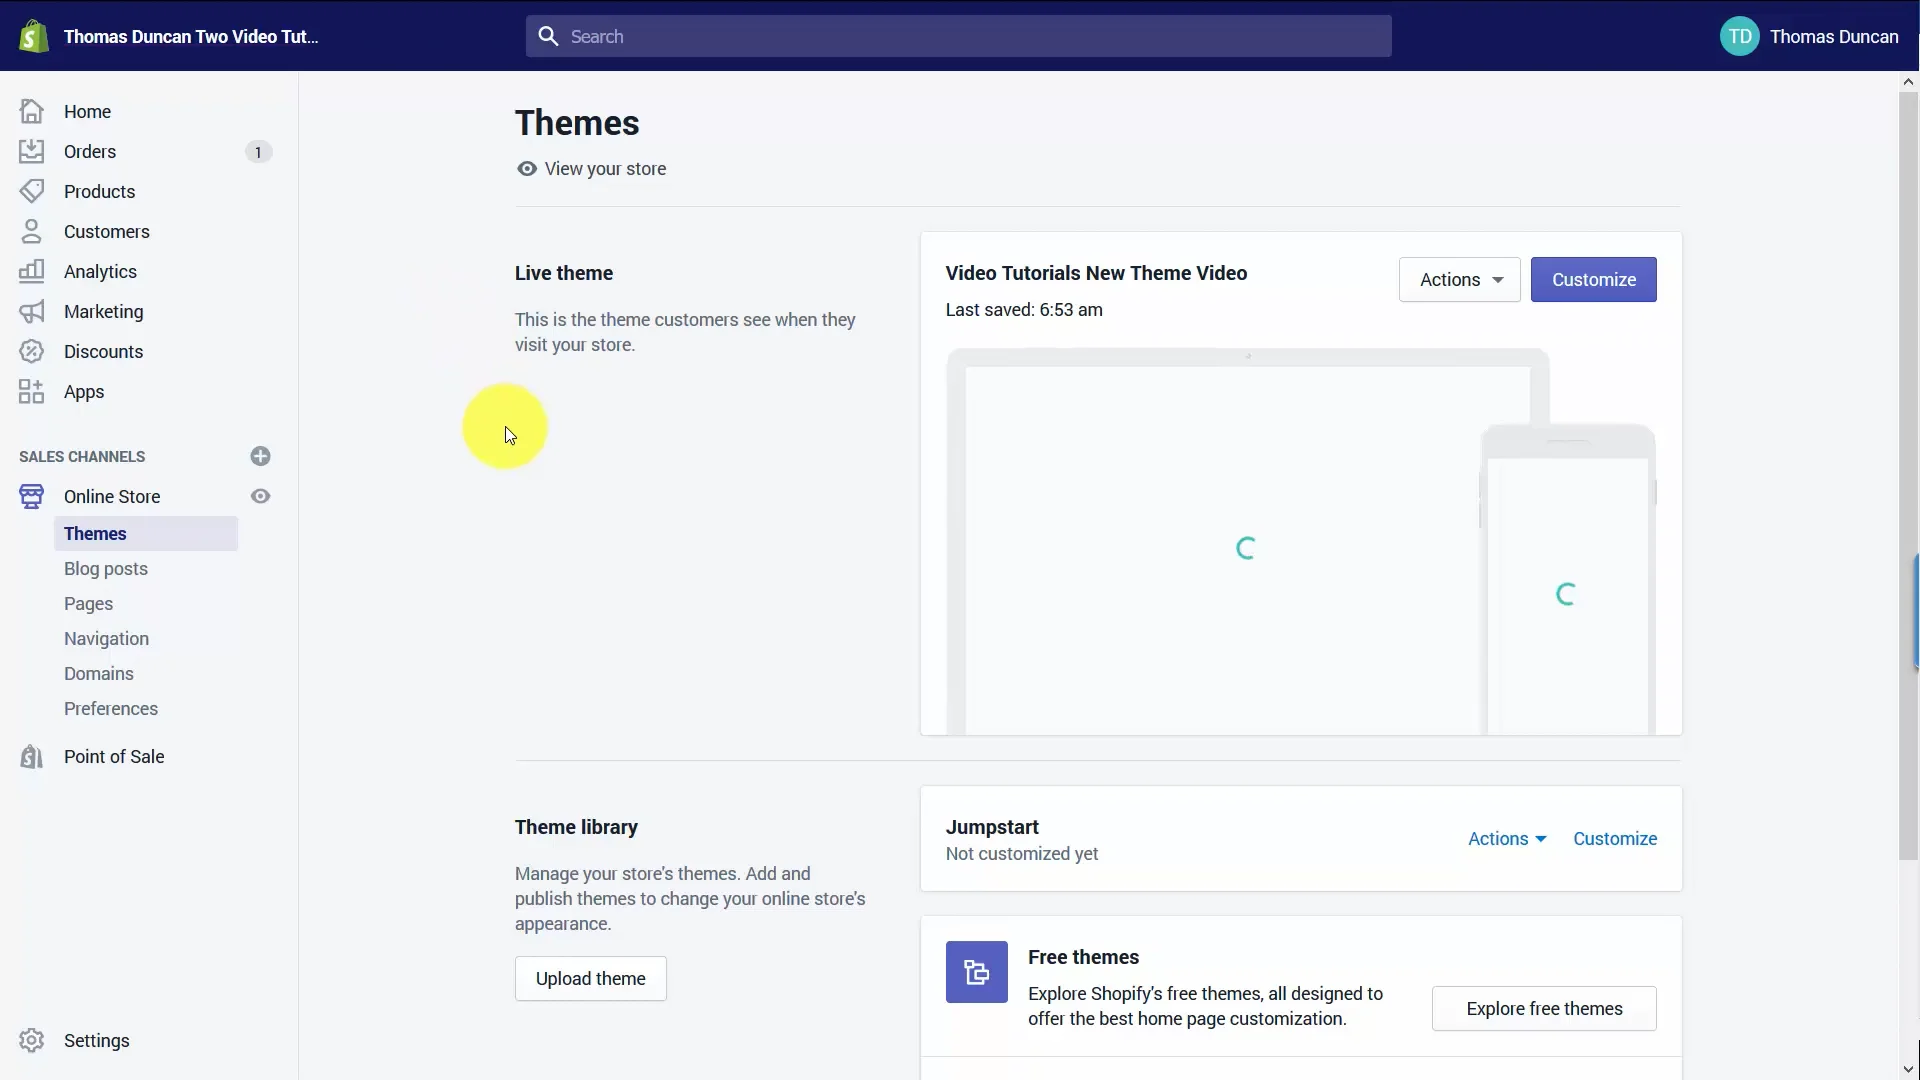Click the search magnifier icon

tap(548, 36)
